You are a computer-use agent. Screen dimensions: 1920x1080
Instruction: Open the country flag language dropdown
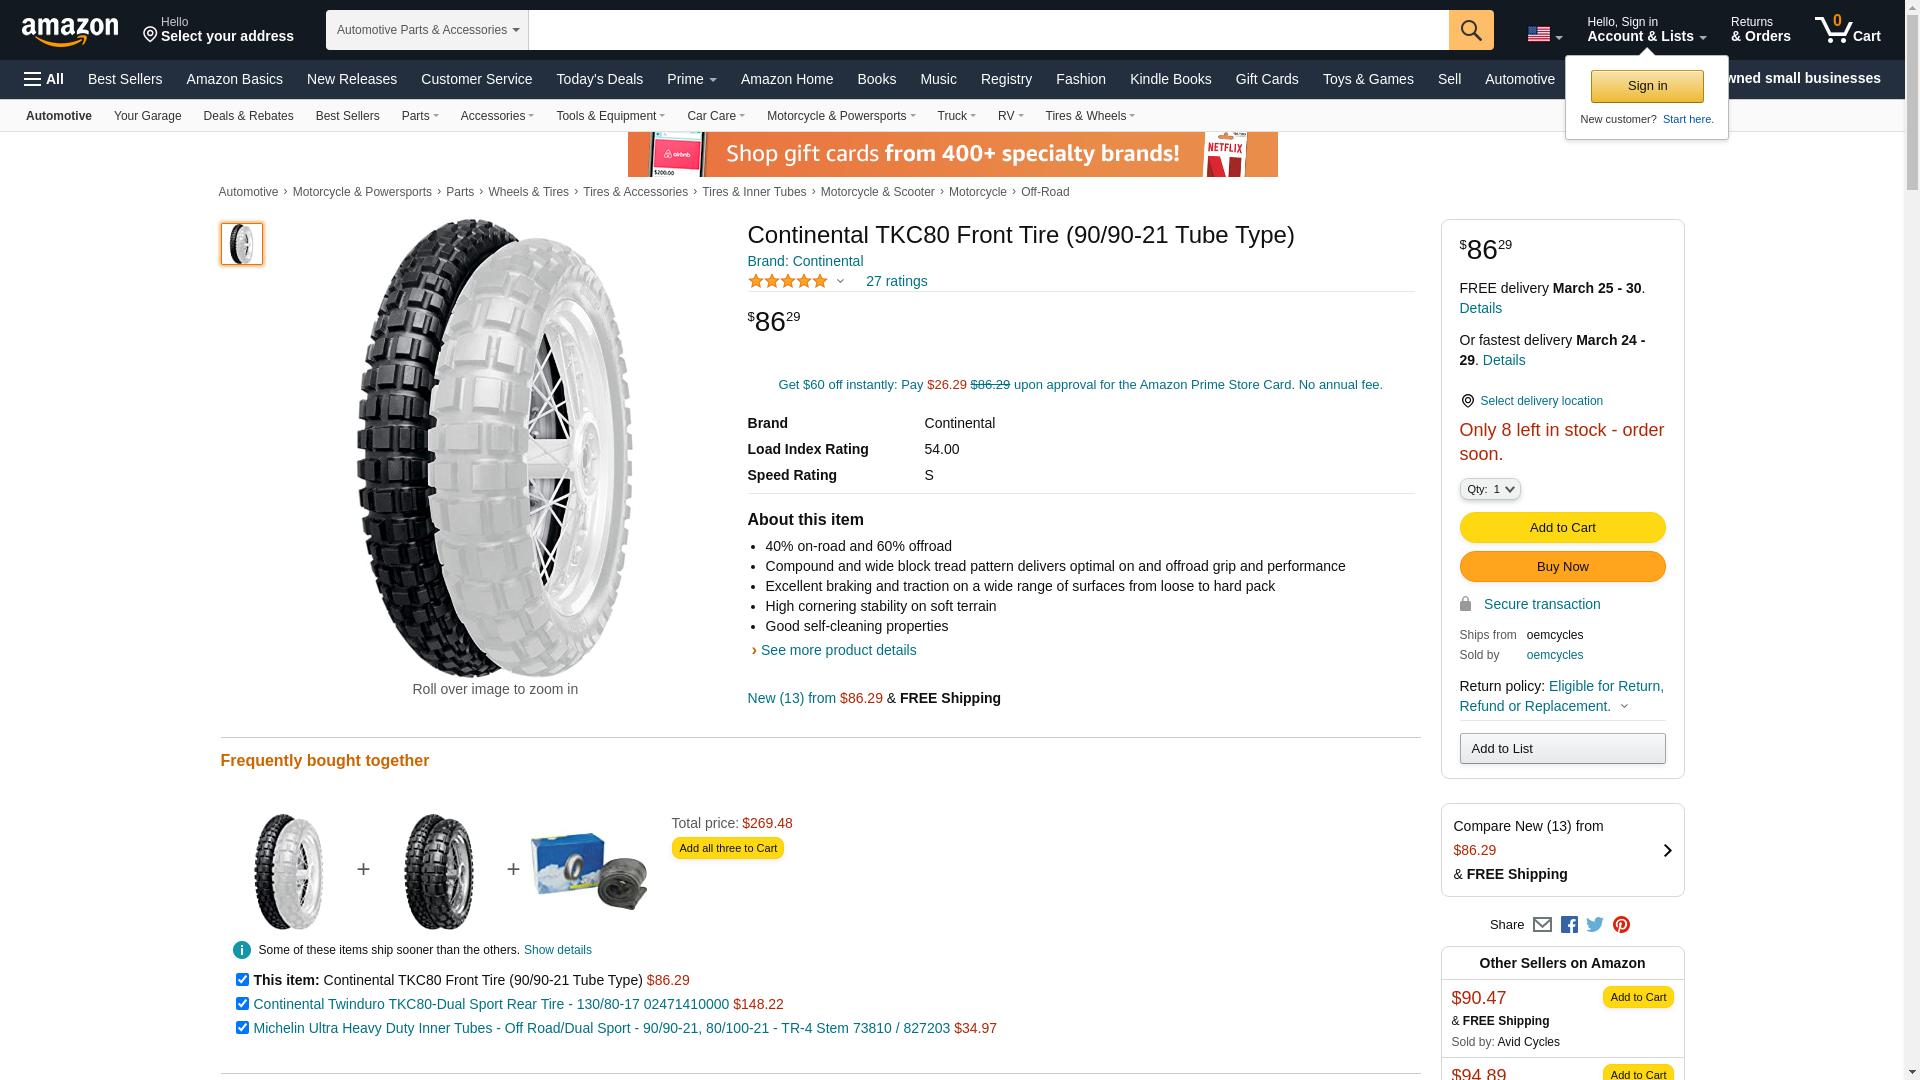click(1544, 35)
